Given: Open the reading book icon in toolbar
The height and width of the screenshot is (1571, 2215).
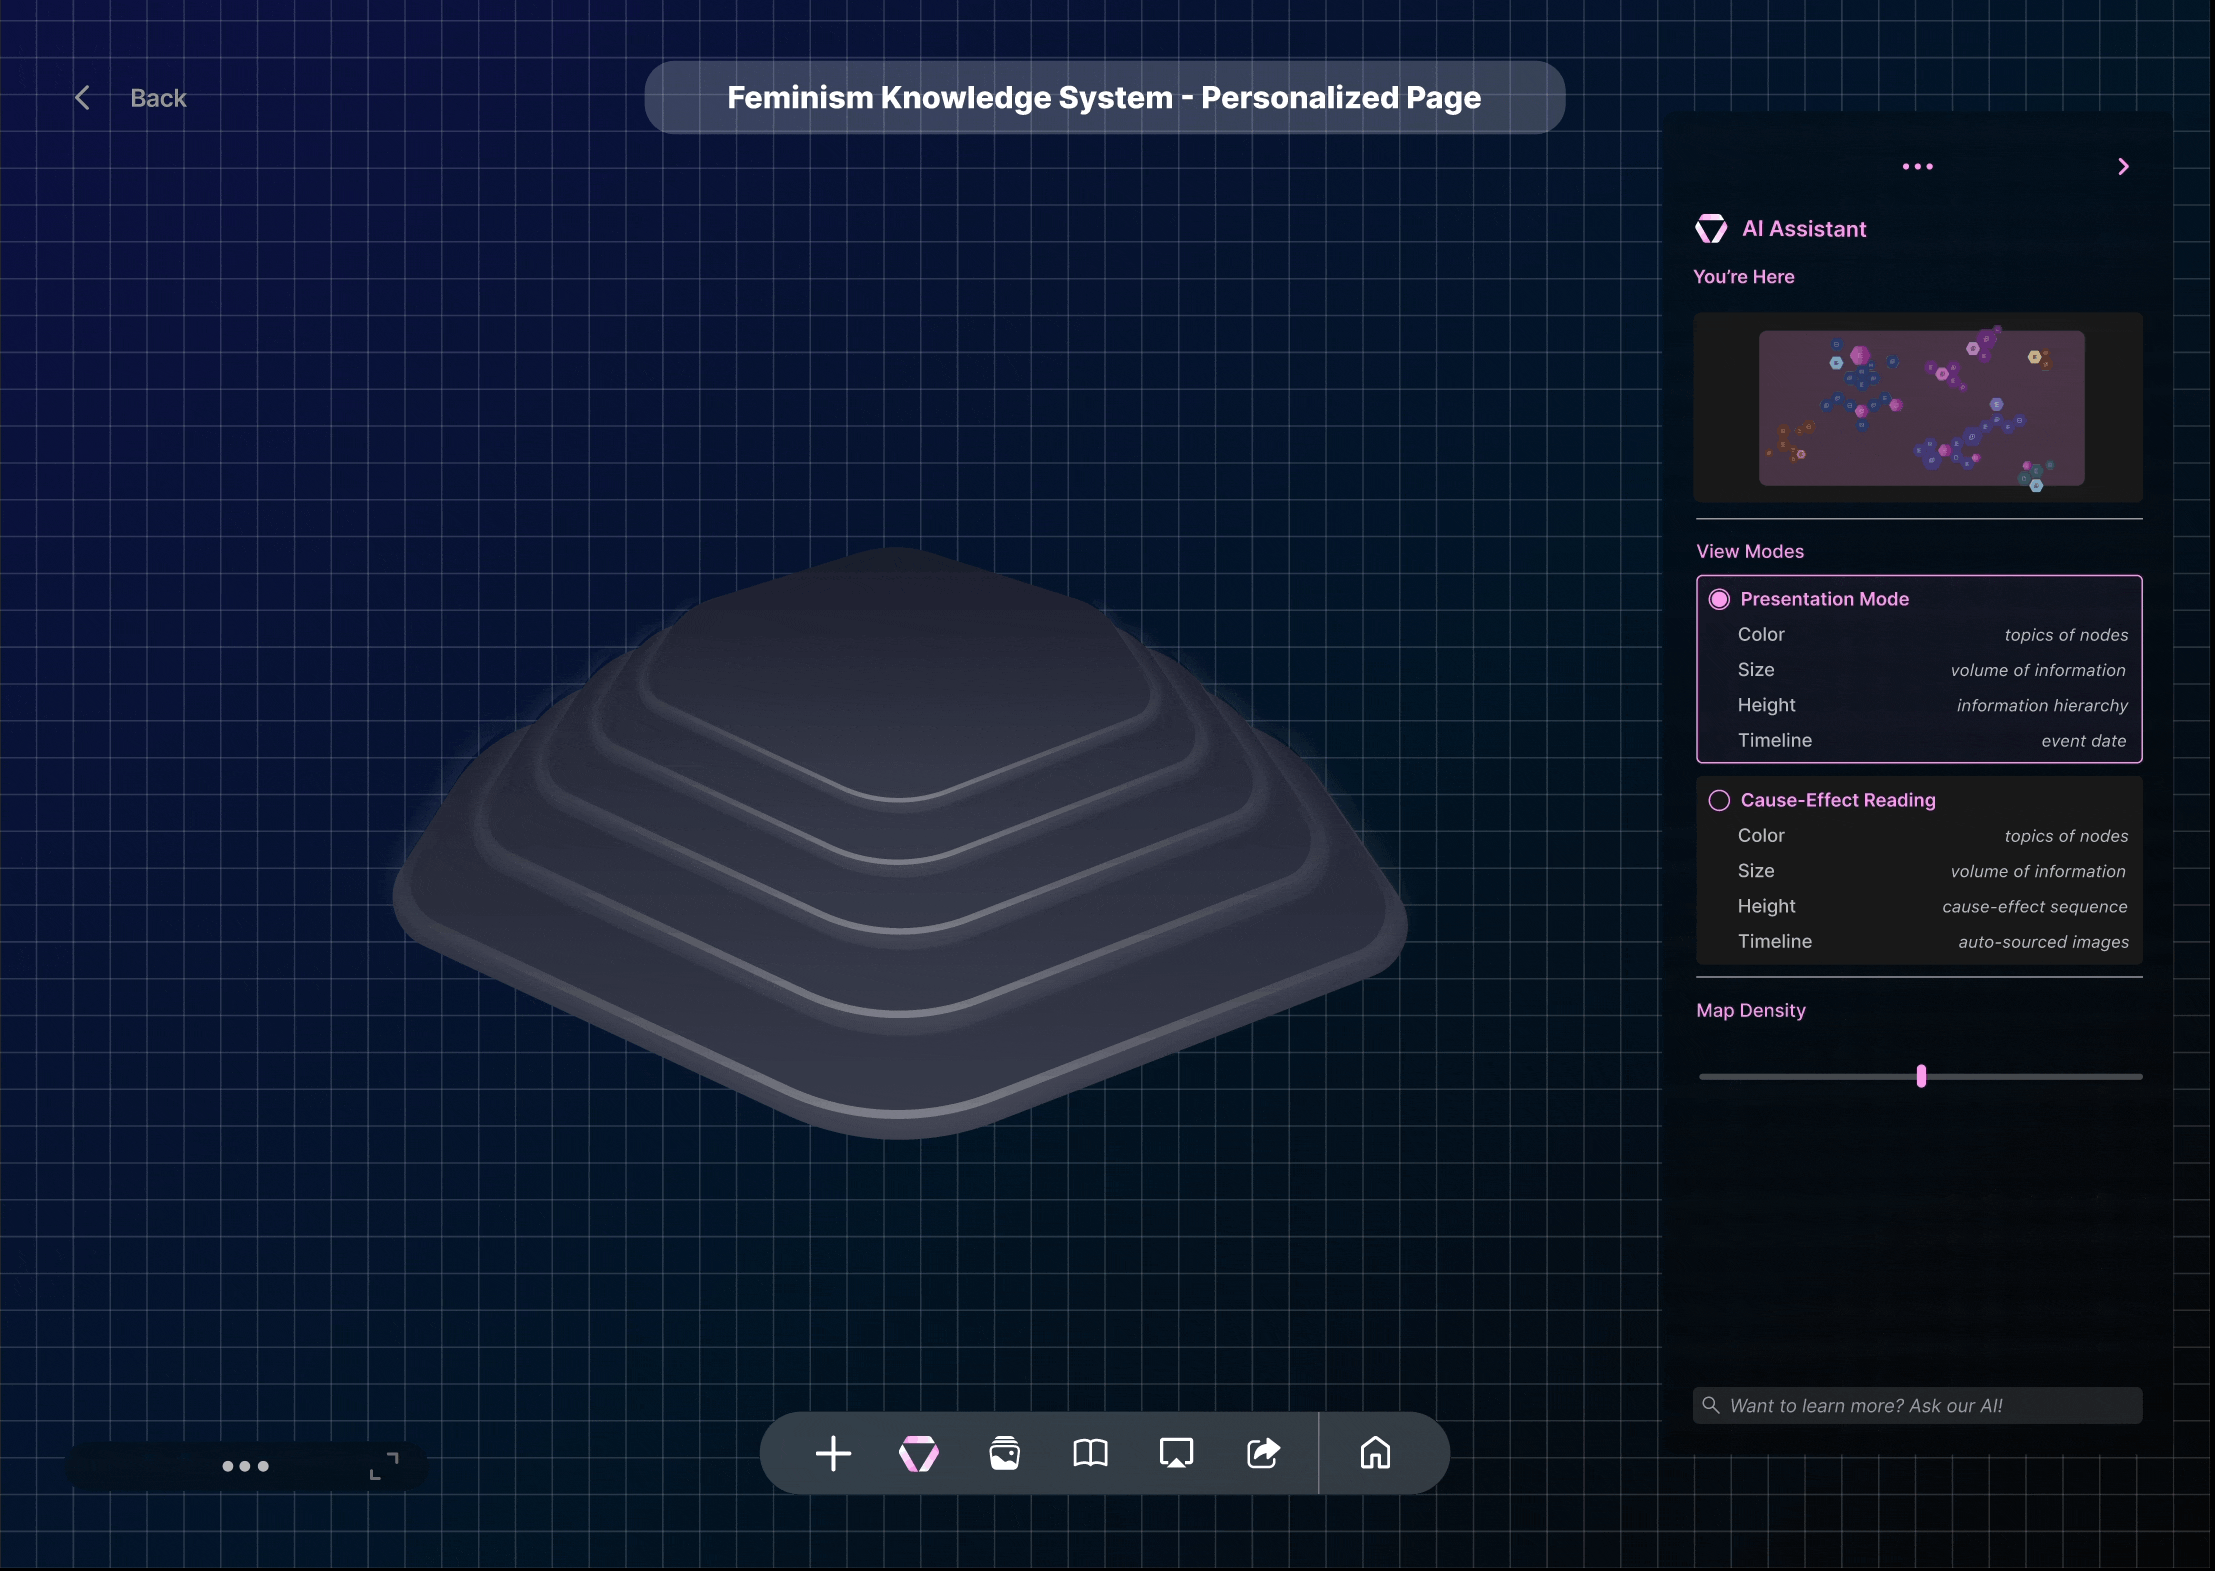Looking at the screenshot, I should pyautogui.click(x=1089, y=1454).
